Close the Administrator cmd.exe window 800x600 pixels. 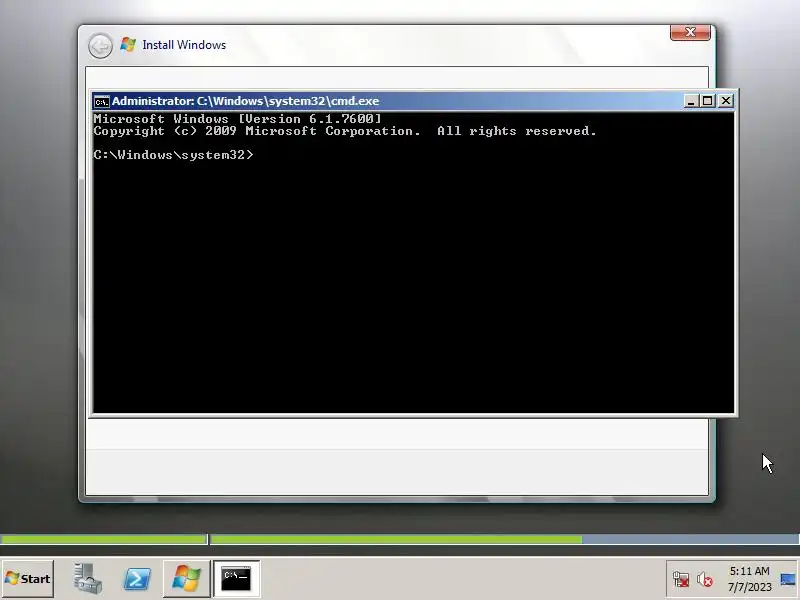pyautogui.click(x=726, y=101)
